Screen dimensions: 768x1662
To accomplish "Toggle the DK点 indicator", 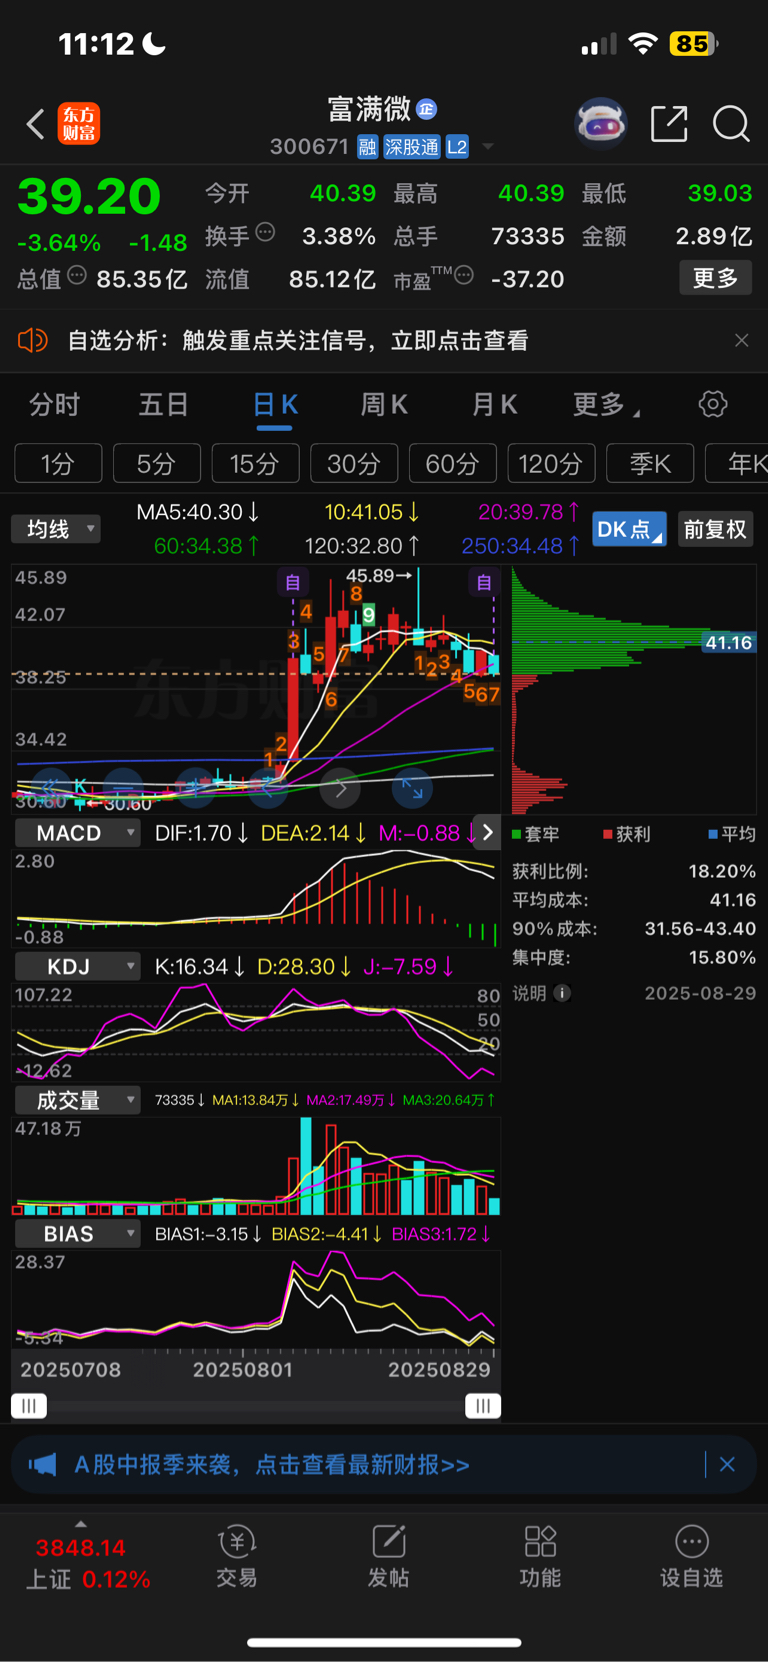I will pyautogui.click(x=629, y=529).
